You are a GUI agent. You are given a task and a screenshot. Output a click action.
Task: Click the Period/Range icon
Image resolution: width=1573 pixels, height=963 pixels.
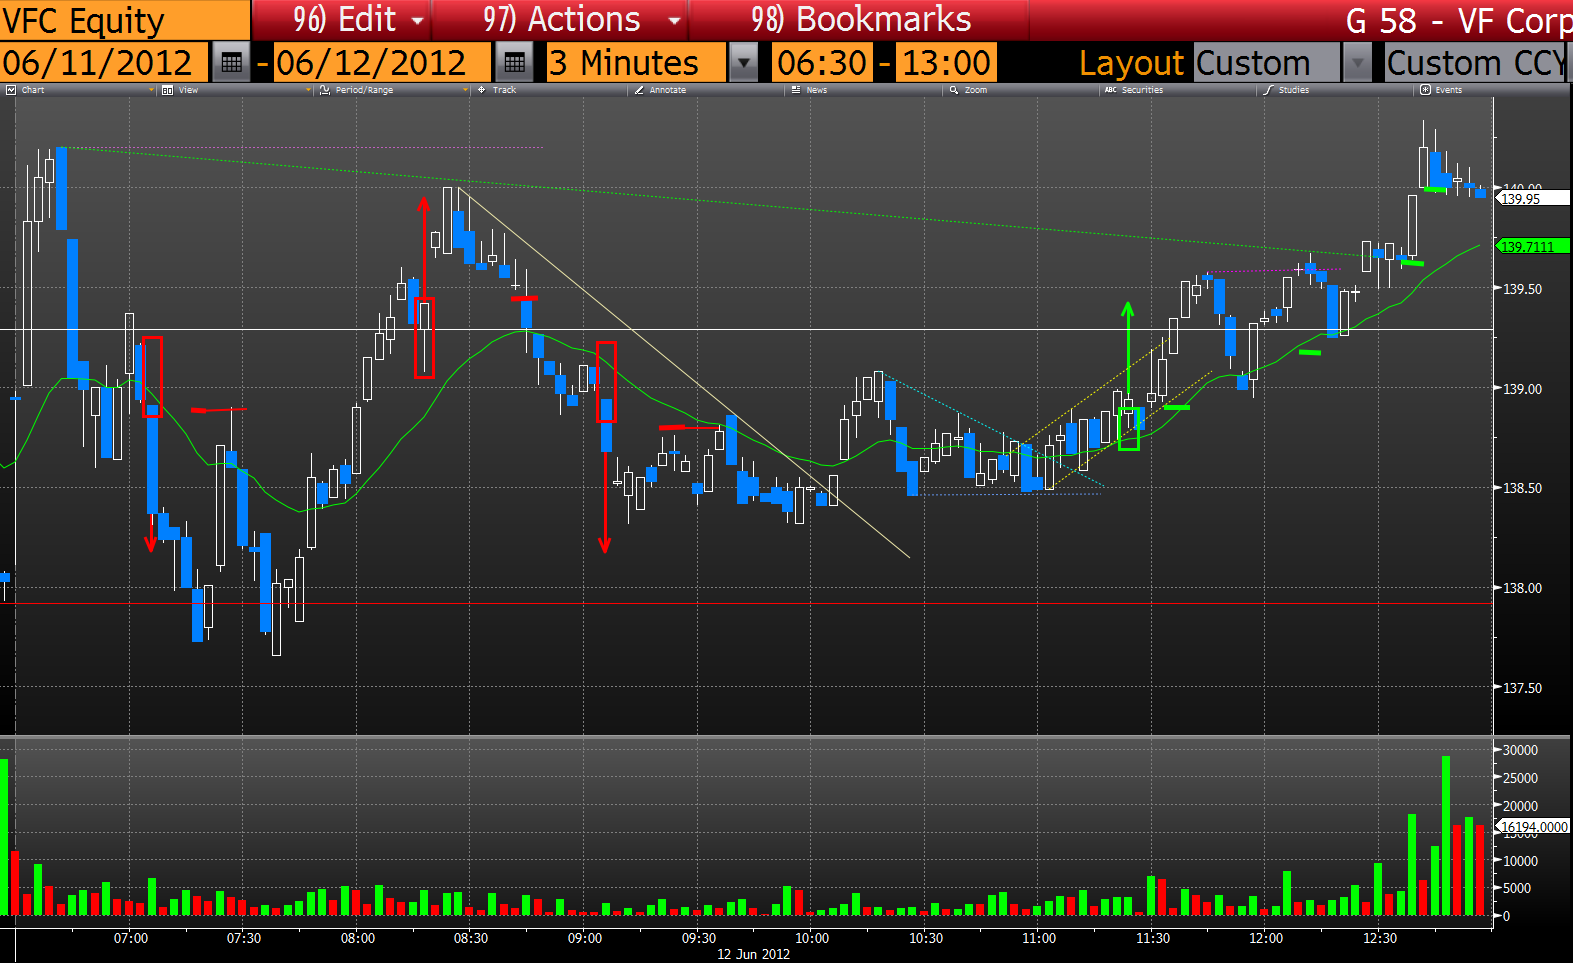324,90
